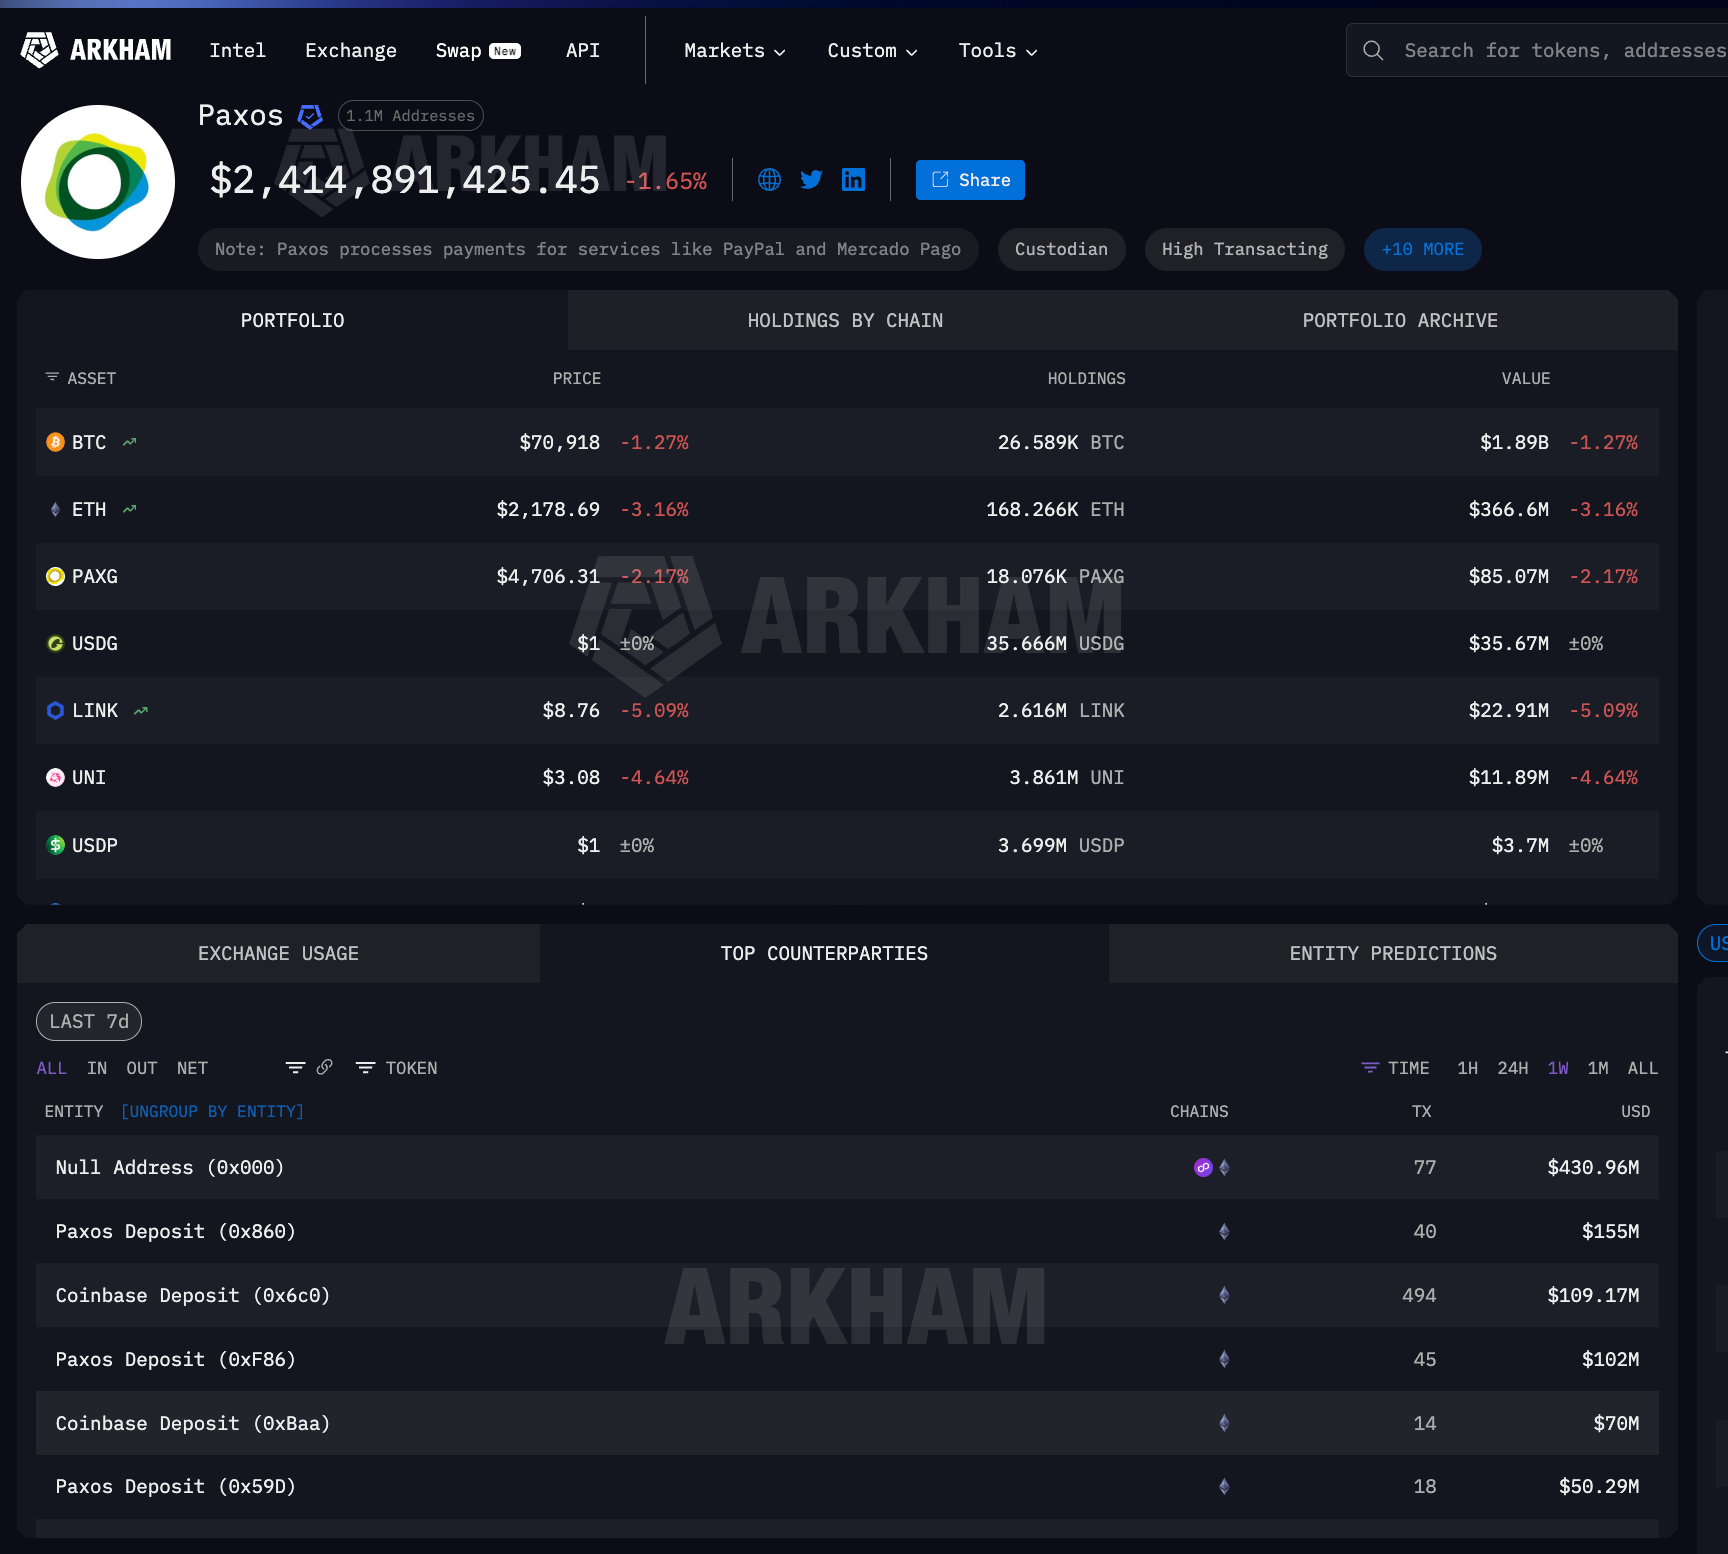Click the BTC price trend chart icon
Screen dimensions: 1728x1554
(130, 442)
